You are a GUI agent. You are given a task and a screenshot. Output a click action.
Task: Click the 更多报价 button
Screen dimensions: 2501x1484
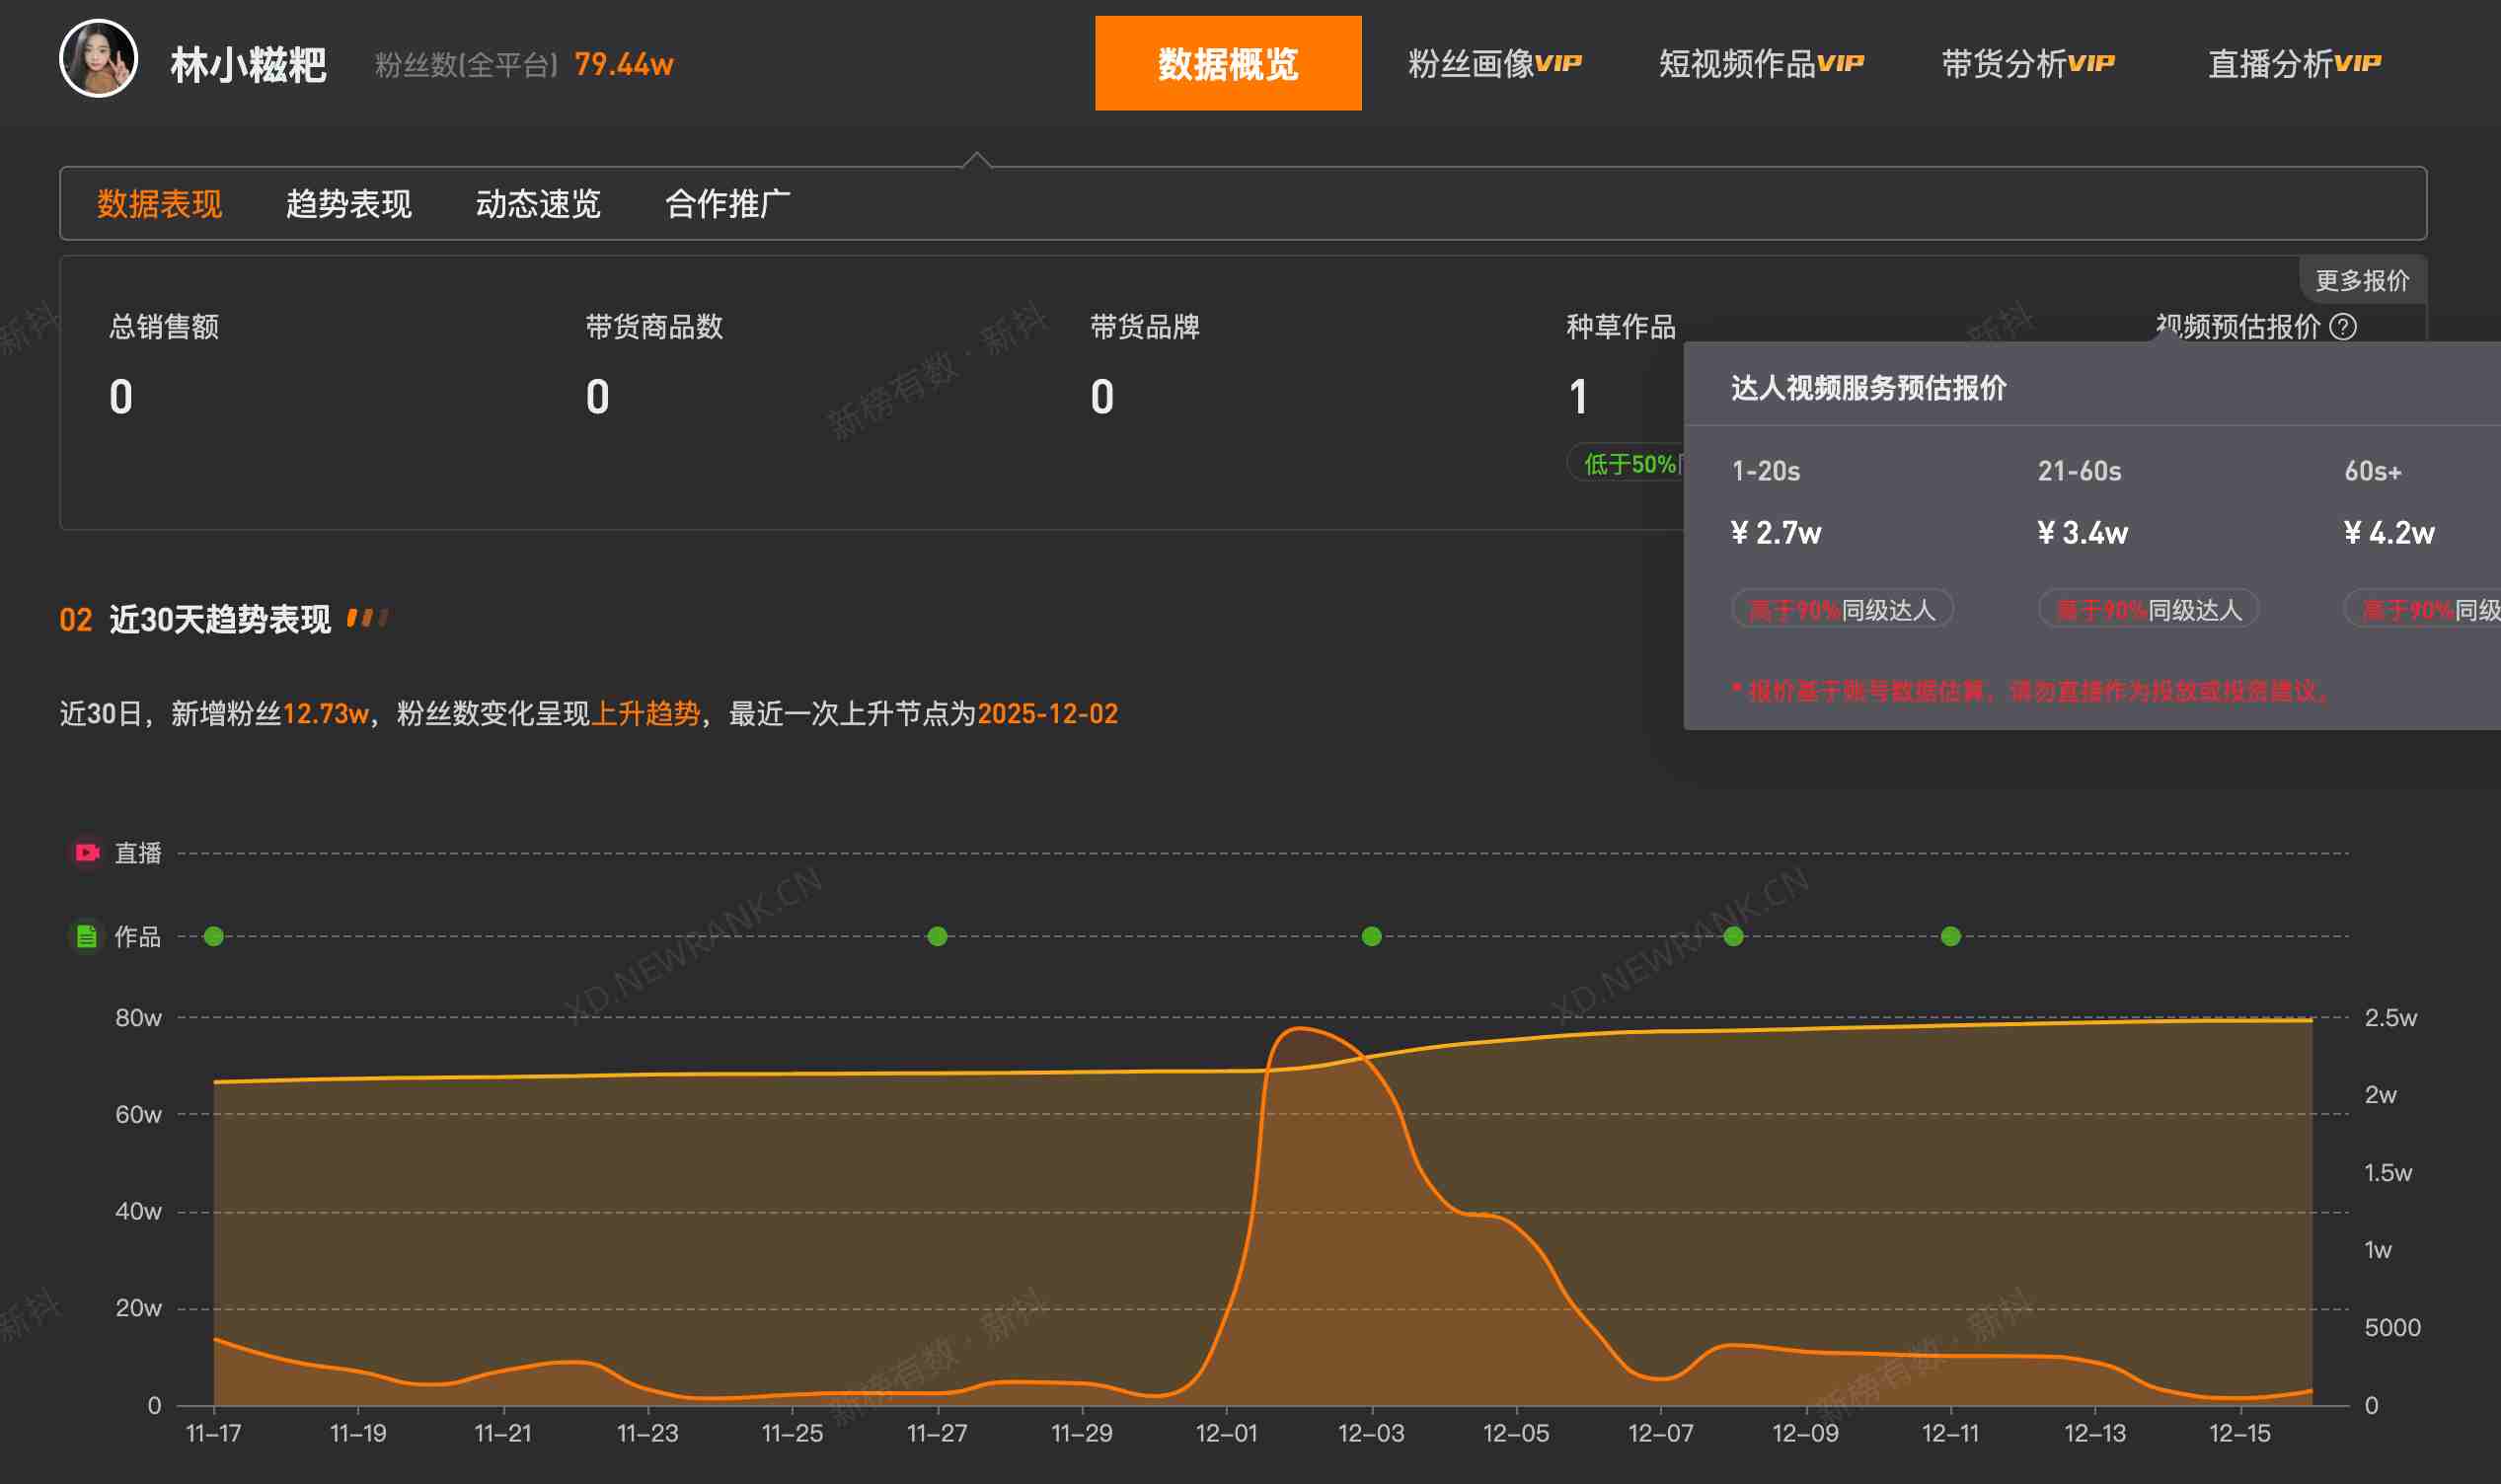[x=2367, y=280]
